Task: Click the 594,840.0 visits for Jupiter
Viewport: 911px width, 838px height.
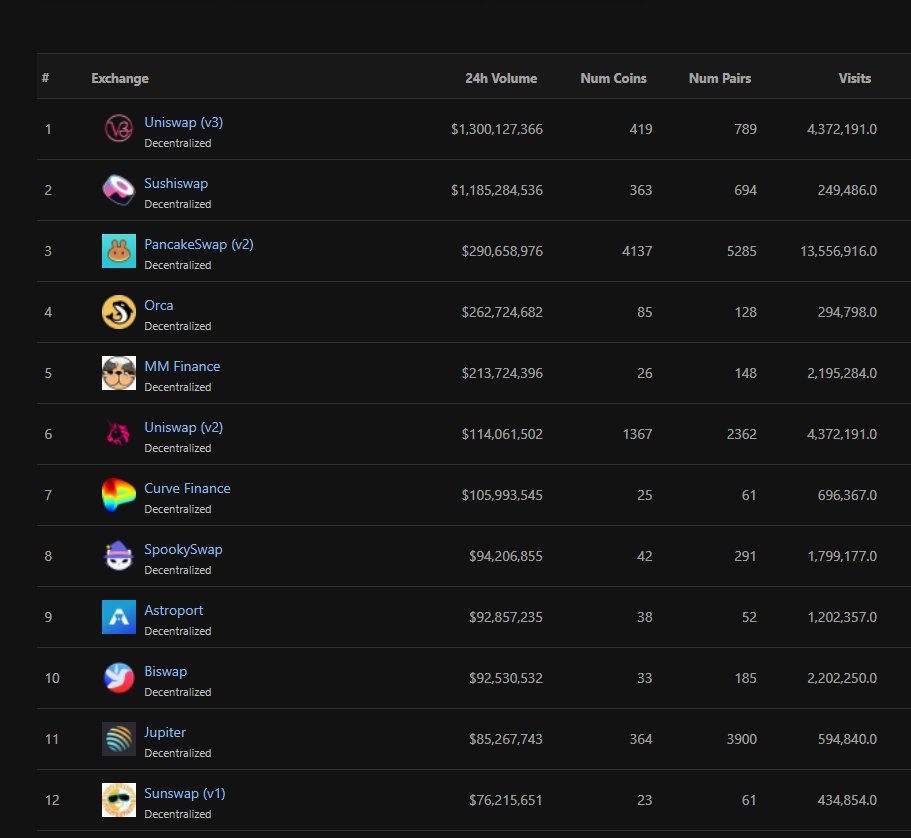Action: [x=847, y=739]
